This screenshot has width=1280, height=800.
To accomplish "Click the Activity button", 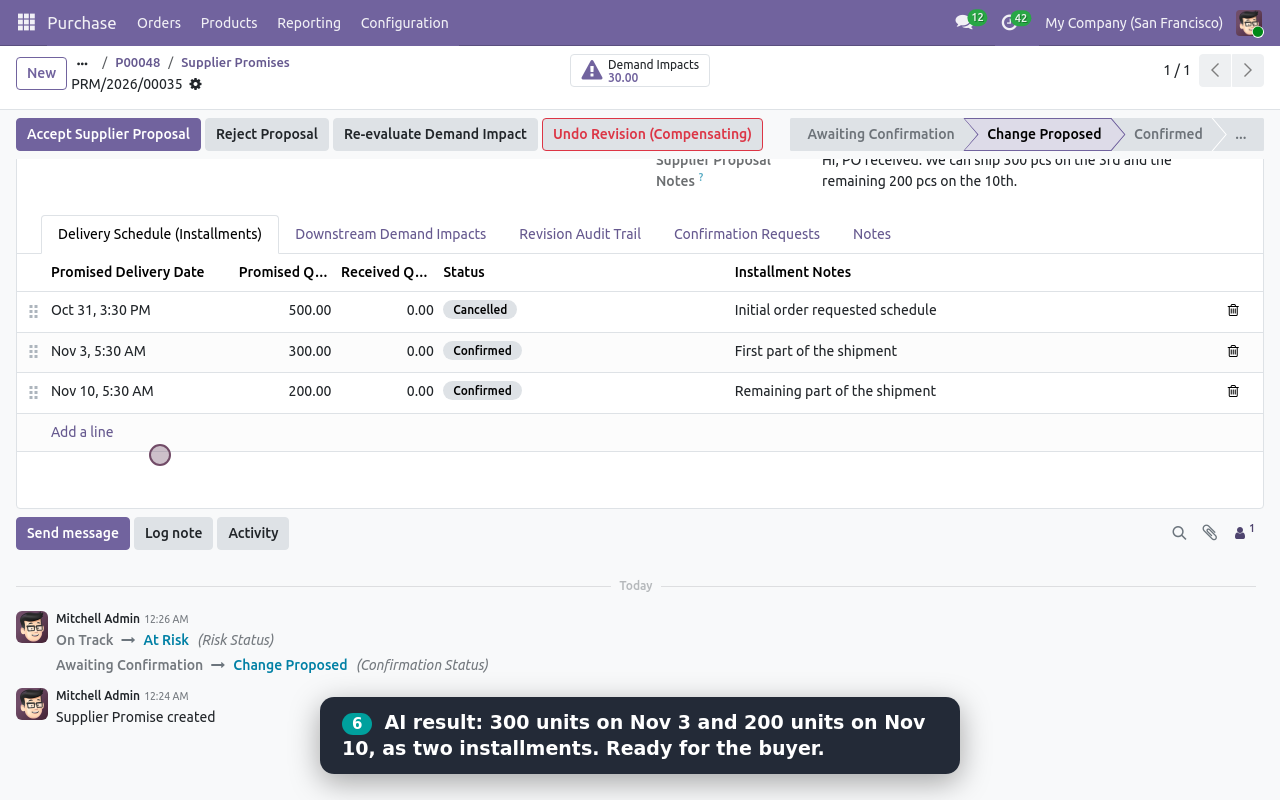I will [253, 533].
